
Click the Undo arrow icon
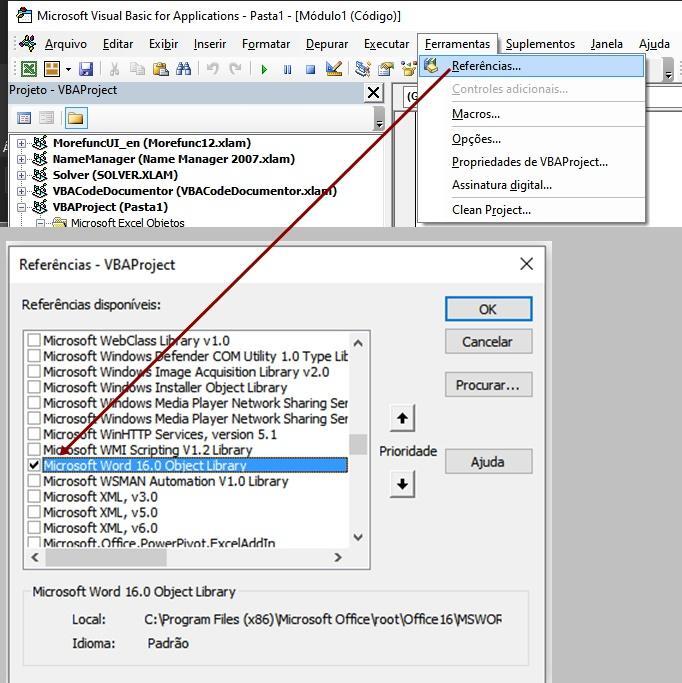tap(213, 69)
